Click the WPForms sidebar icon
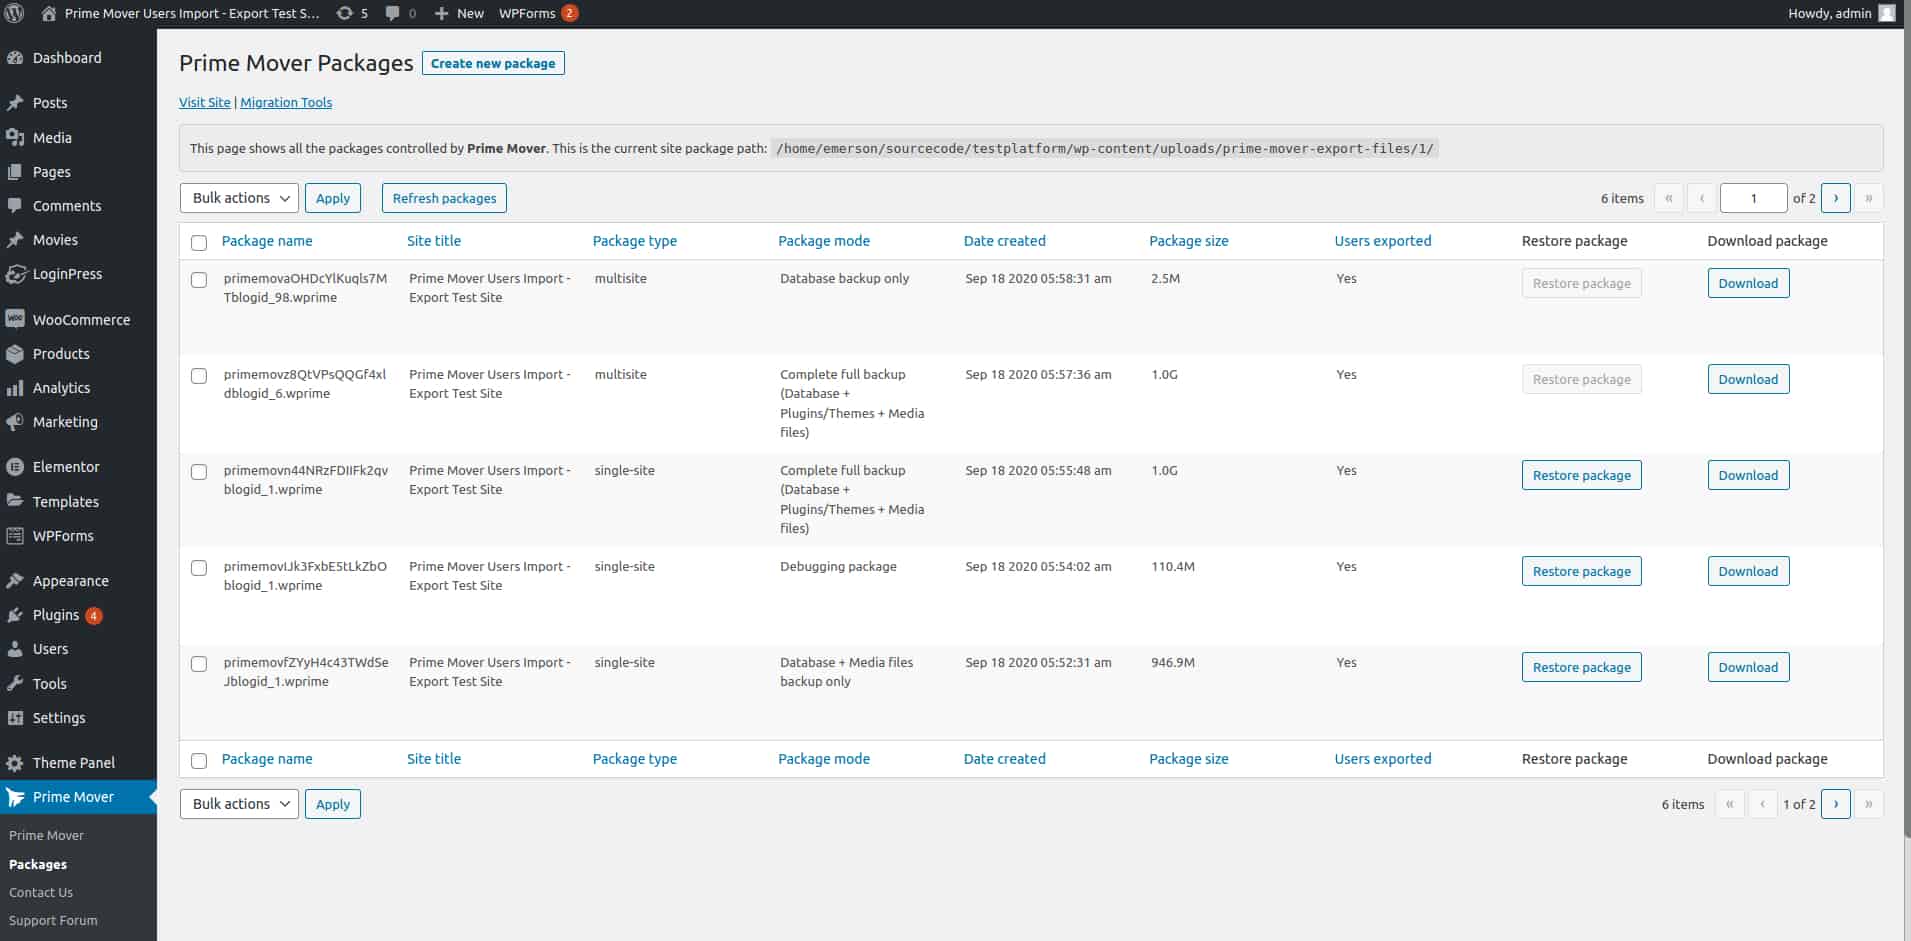This screenshot has width=1911, height=941. pos(15,536)
